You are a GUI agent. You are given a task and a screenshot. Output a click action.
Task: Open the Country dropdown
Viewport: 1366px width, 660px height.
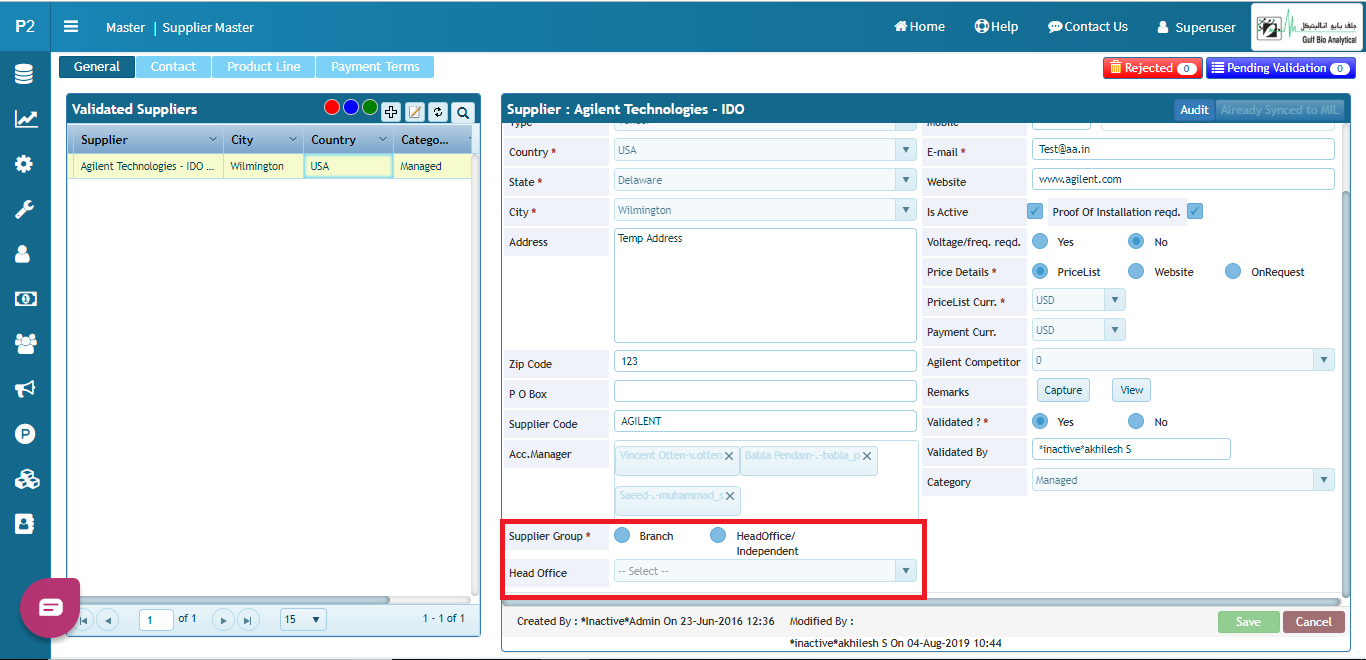(x=906, y=150)
